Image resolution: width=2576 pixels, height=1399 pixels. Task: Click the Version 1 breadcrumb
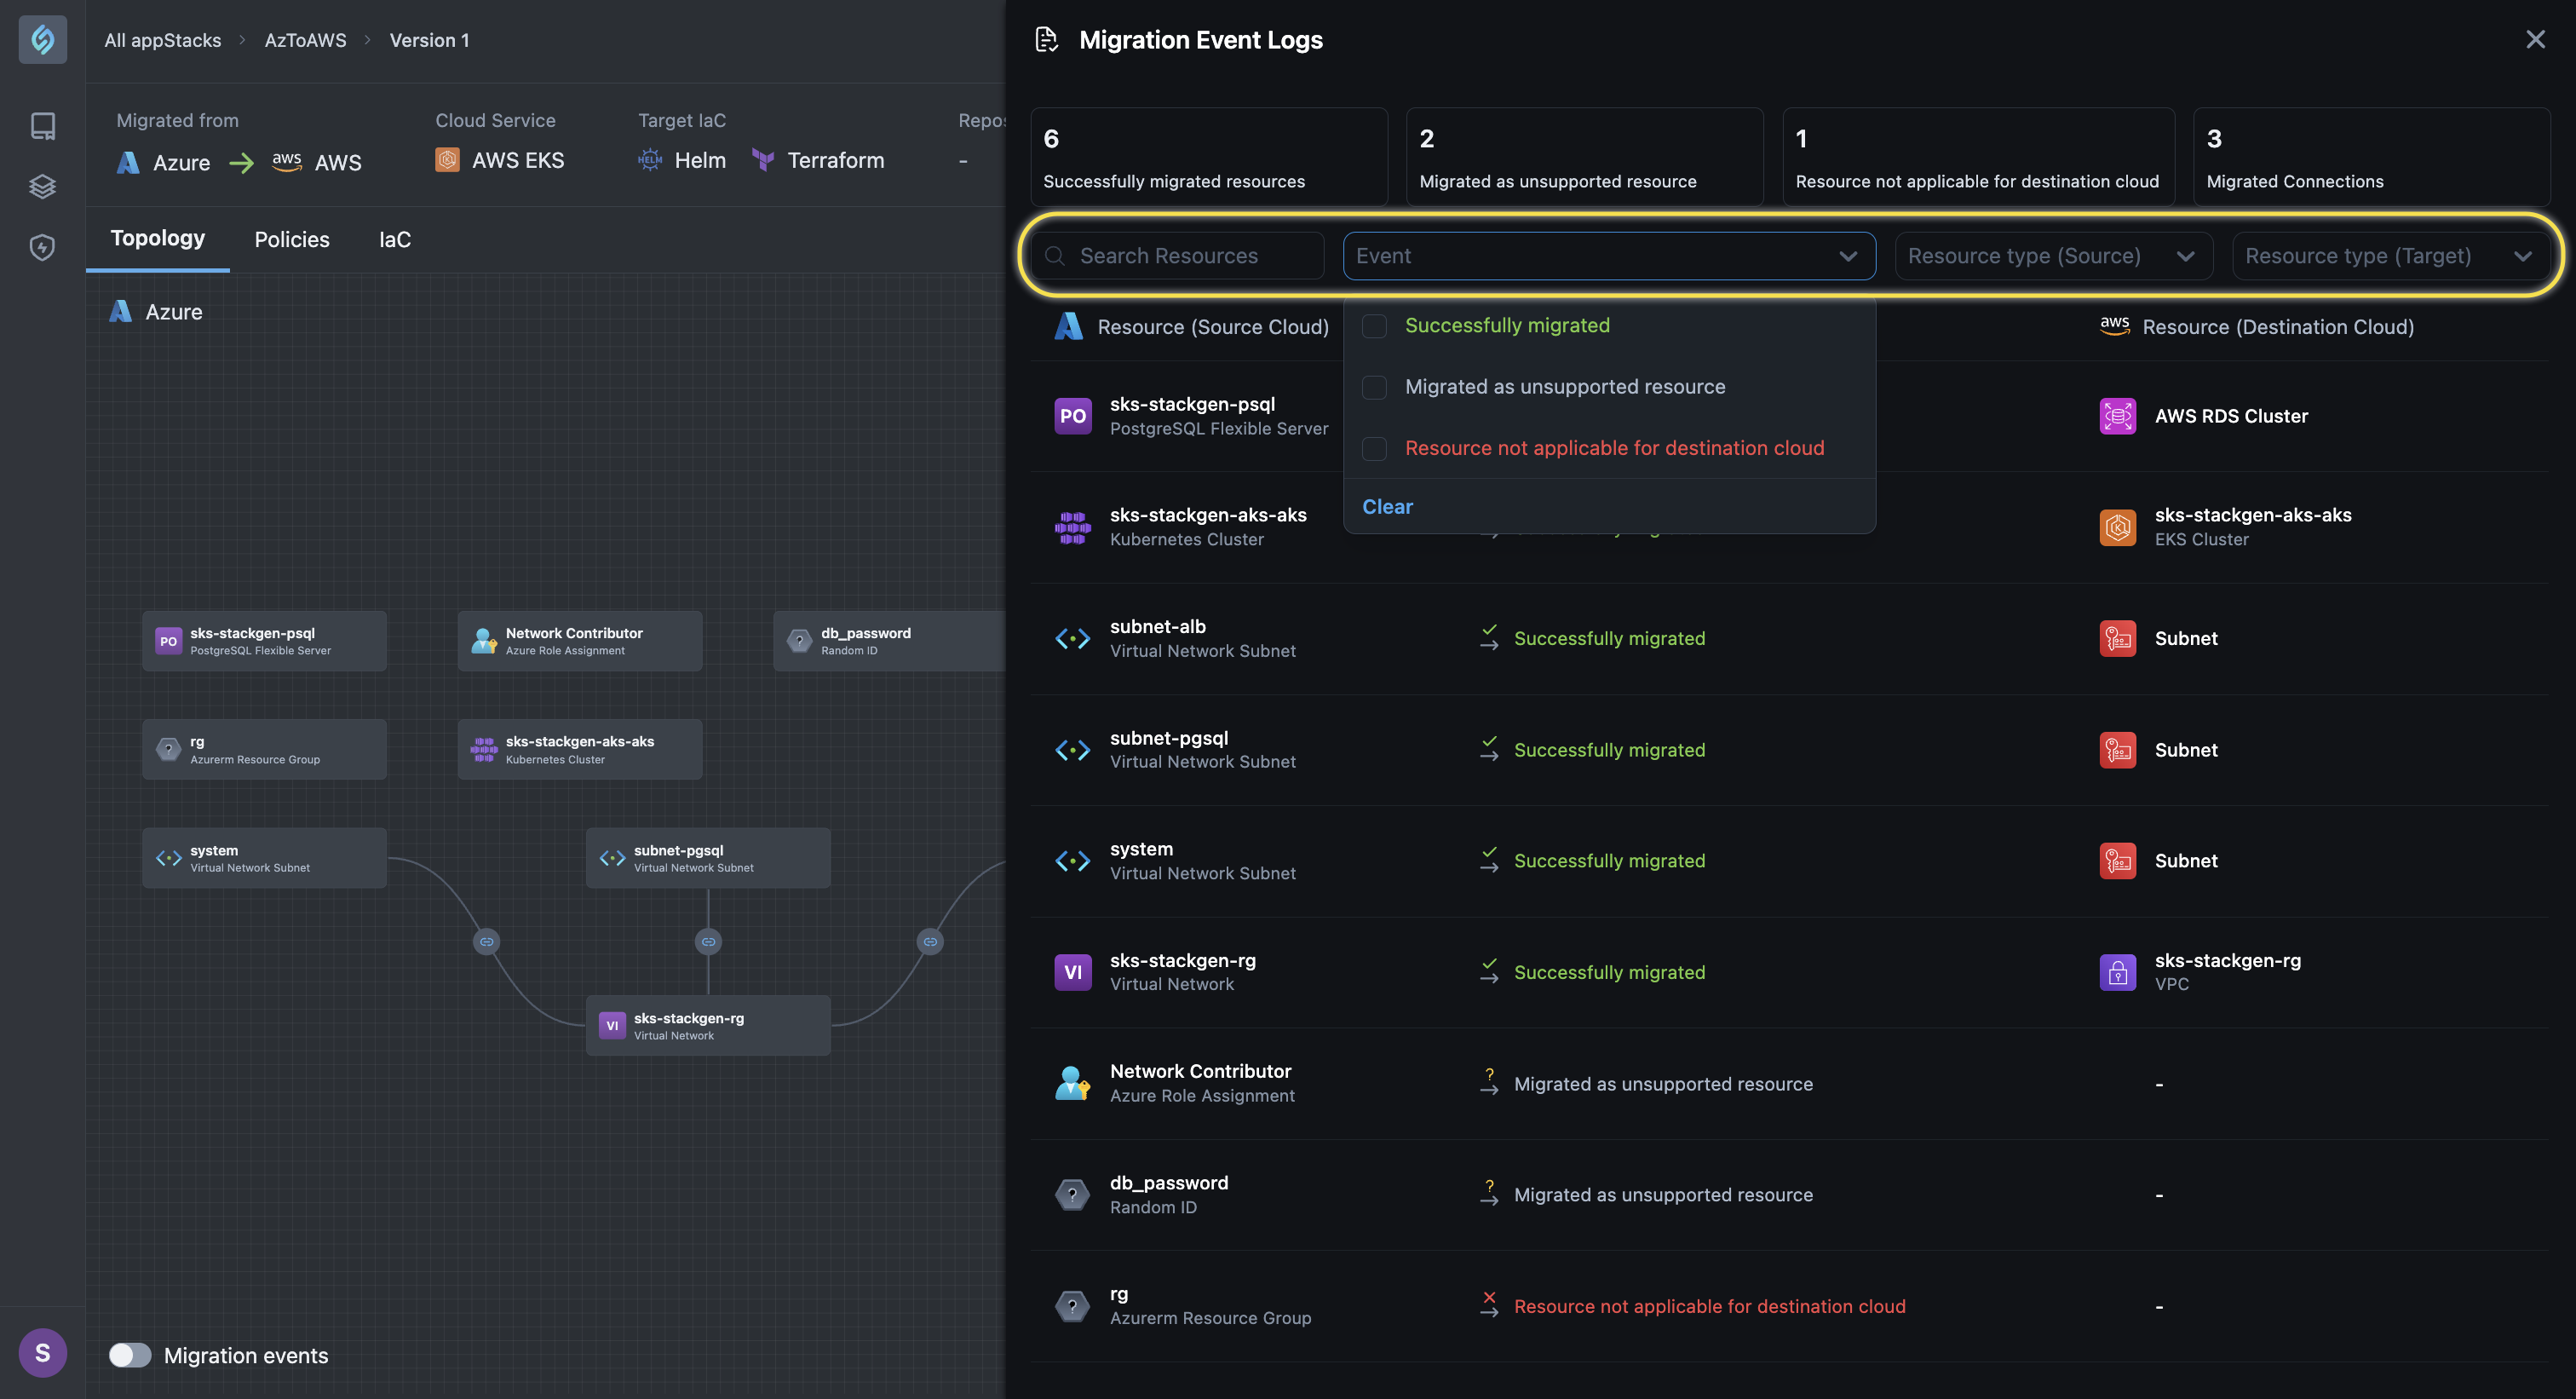pyautogui.click(x=429, y=40)
